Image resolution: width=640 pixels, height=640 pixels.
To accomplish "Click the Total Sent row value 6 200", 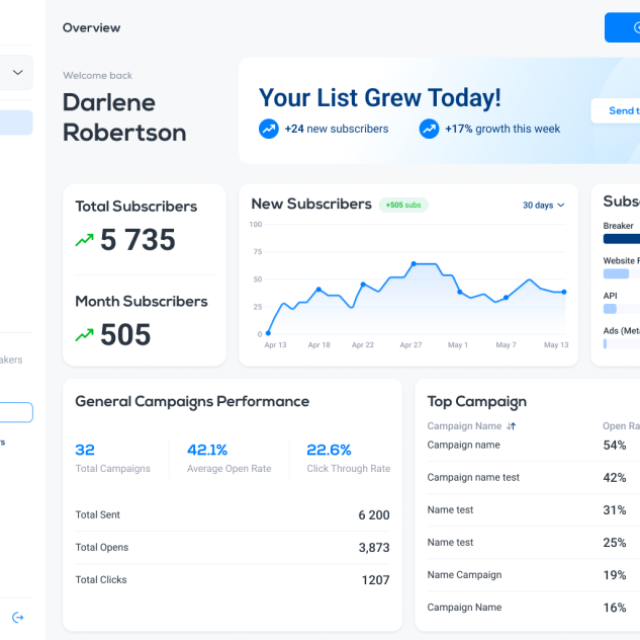I will (x=374, y=515).
